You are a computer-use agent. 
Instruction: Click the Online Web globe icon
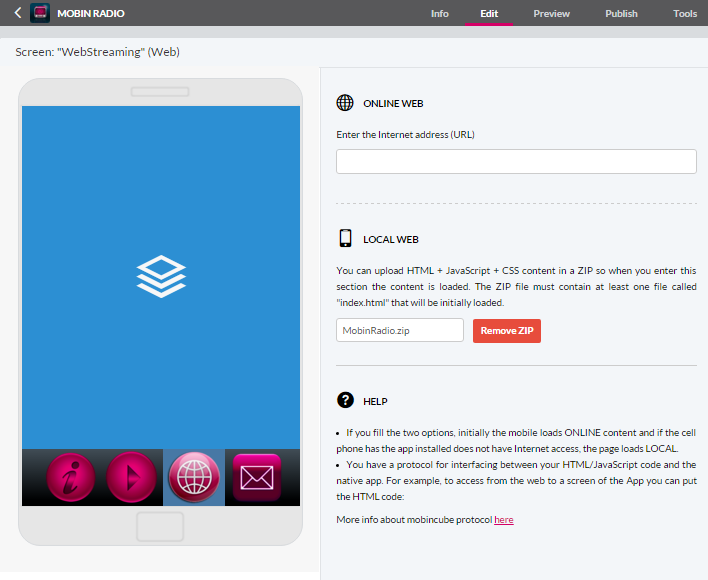(x=345, y=103)
